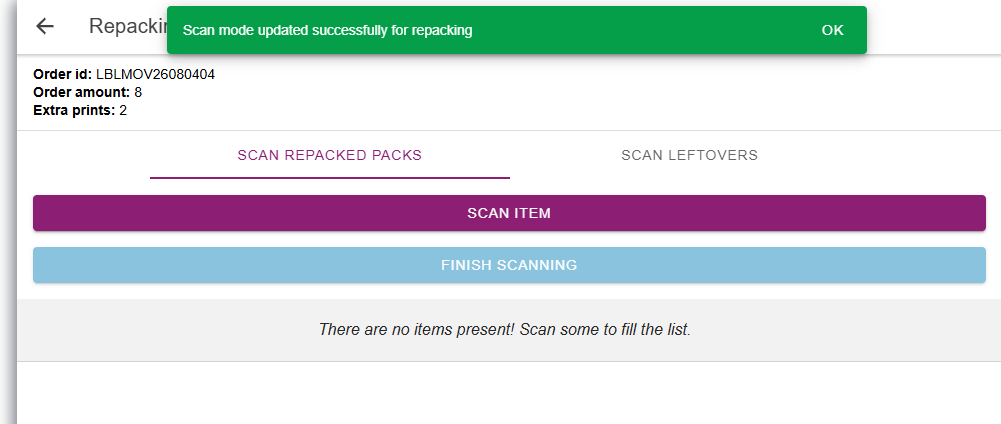Click the purple Scan Item button
Viewport: 1001px width, 424px height.
(509, 213)
